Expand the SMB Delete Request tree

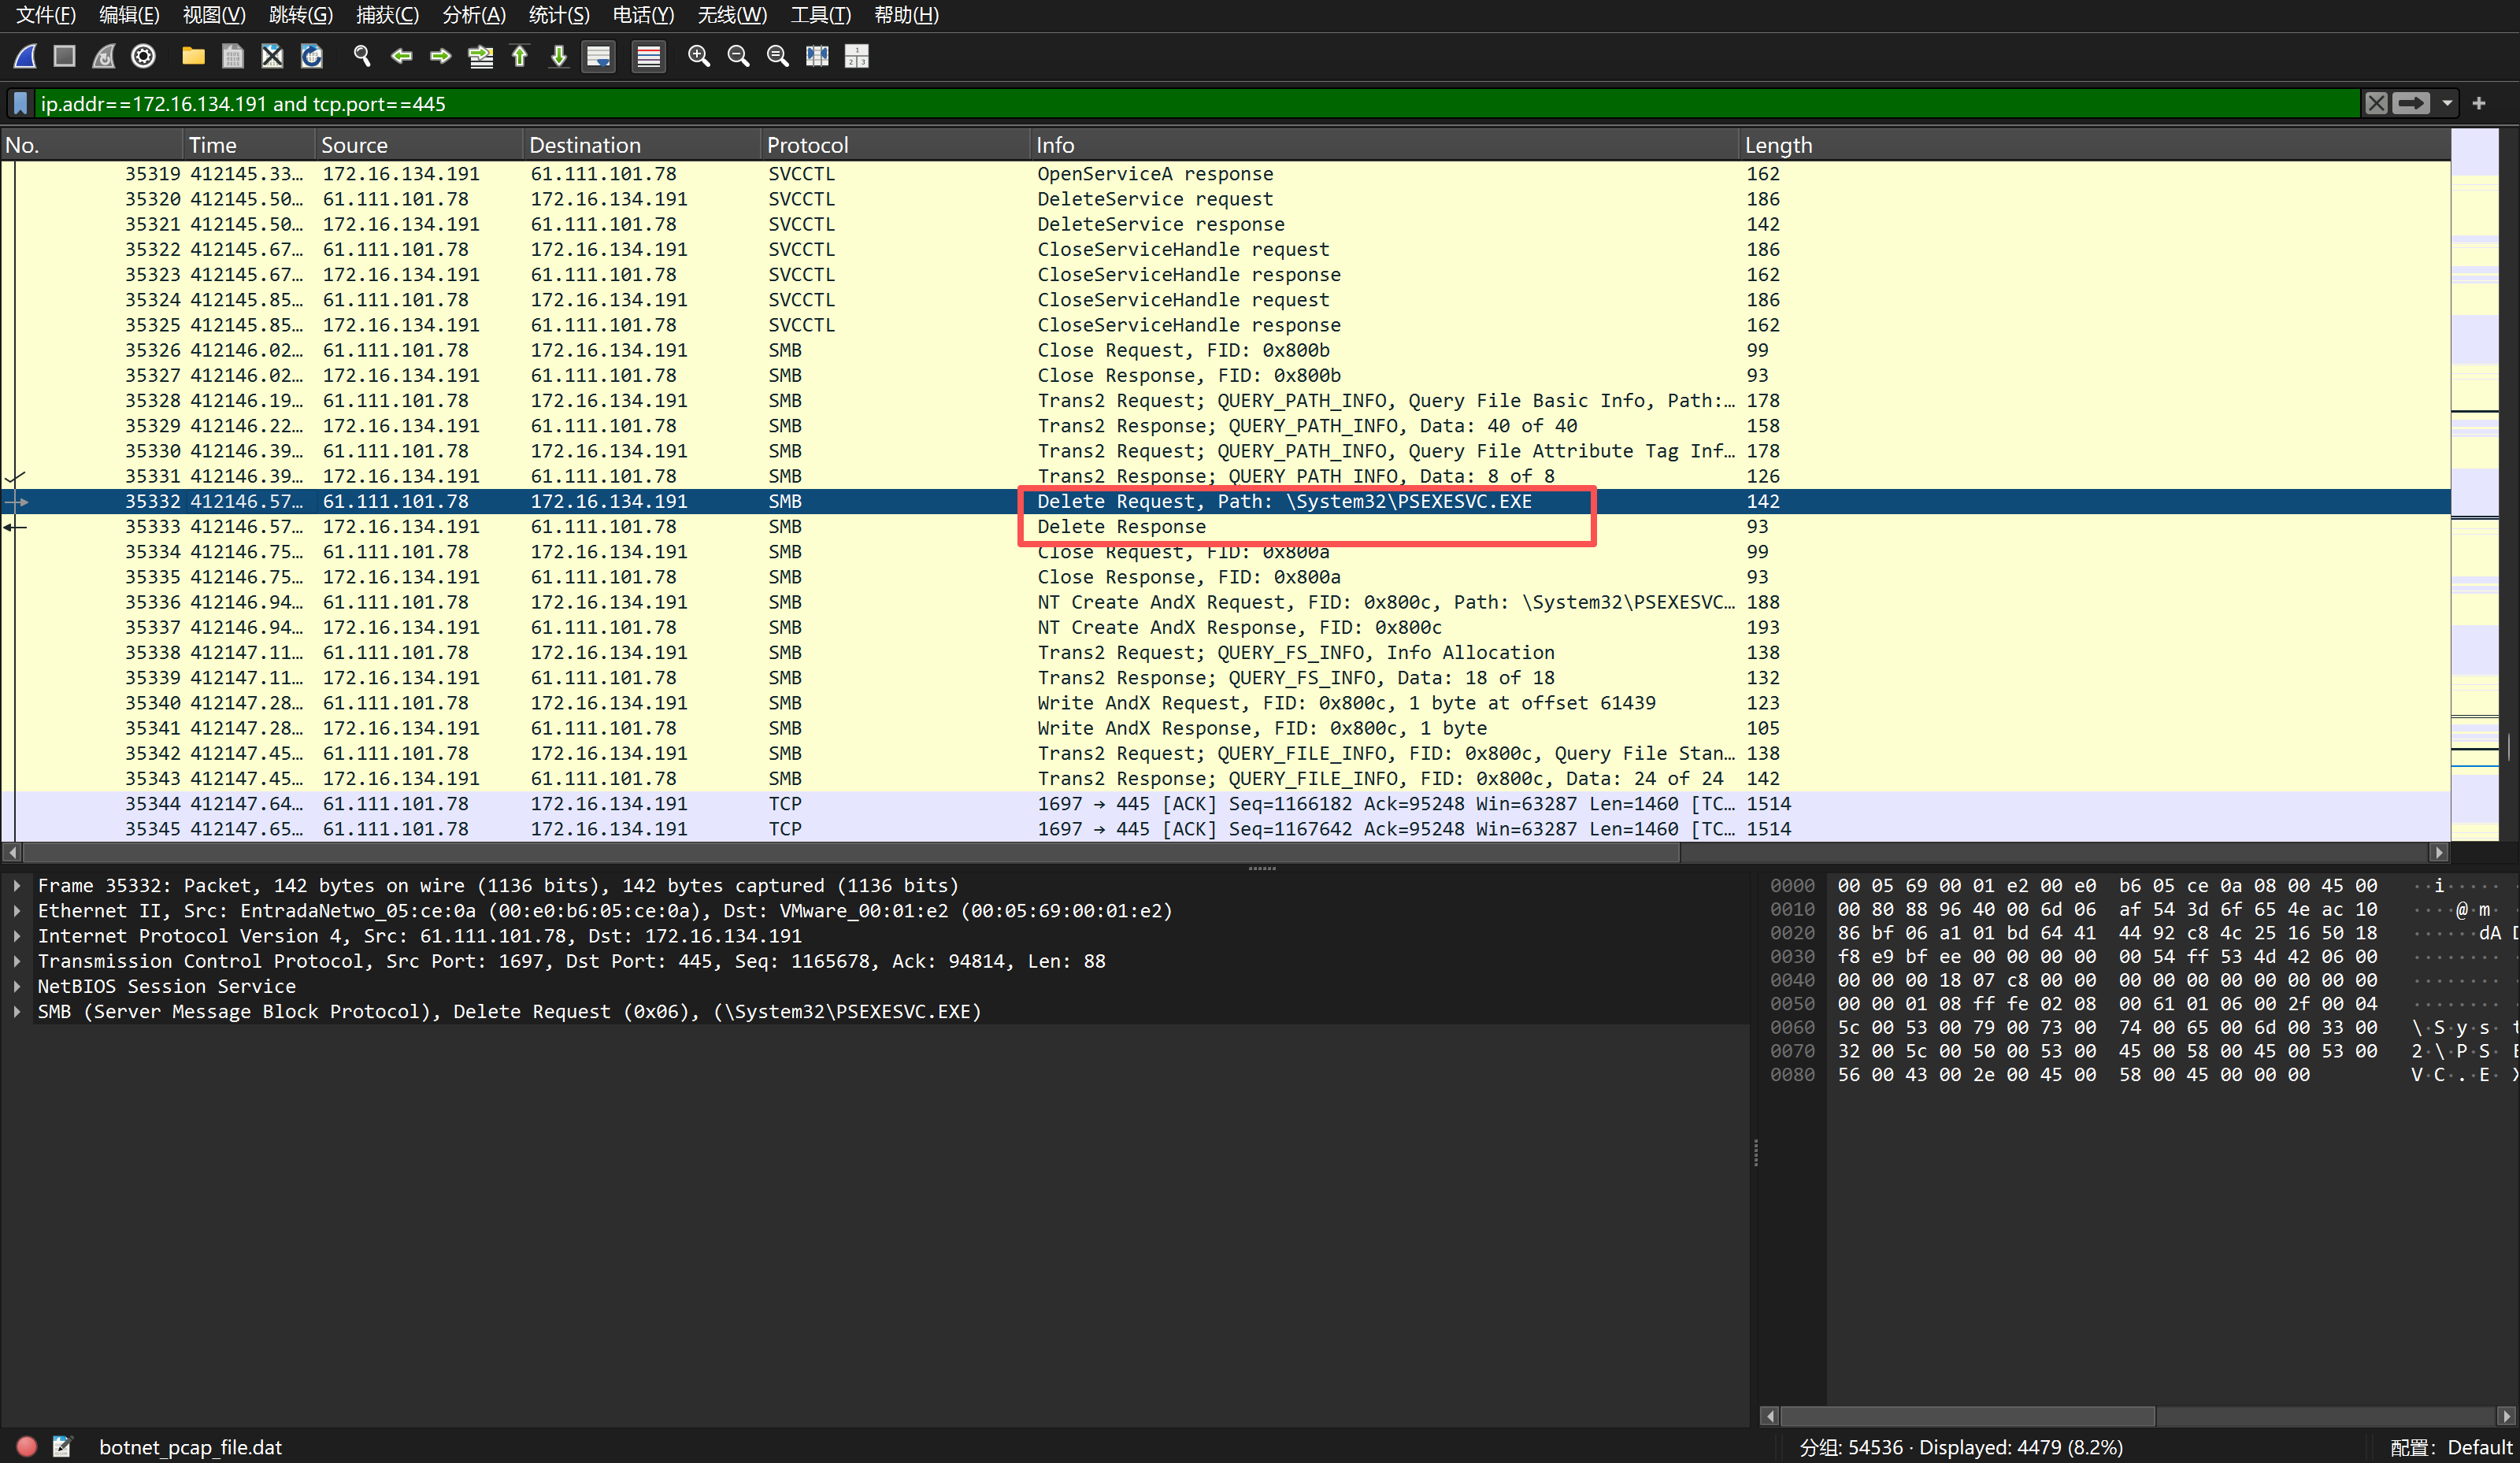(17, 1012)
